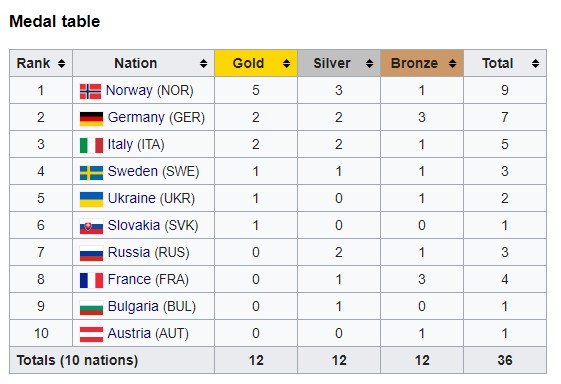Select the Totals (10 nations) row label
This screenshot has height=384, width=561.
[x=77, y=360]
